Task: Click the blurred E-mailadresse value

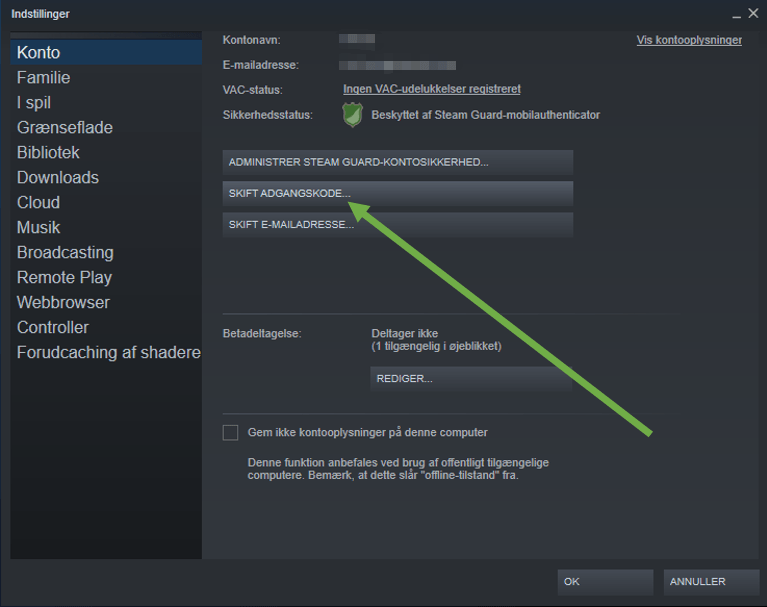Action: [397, 65]
